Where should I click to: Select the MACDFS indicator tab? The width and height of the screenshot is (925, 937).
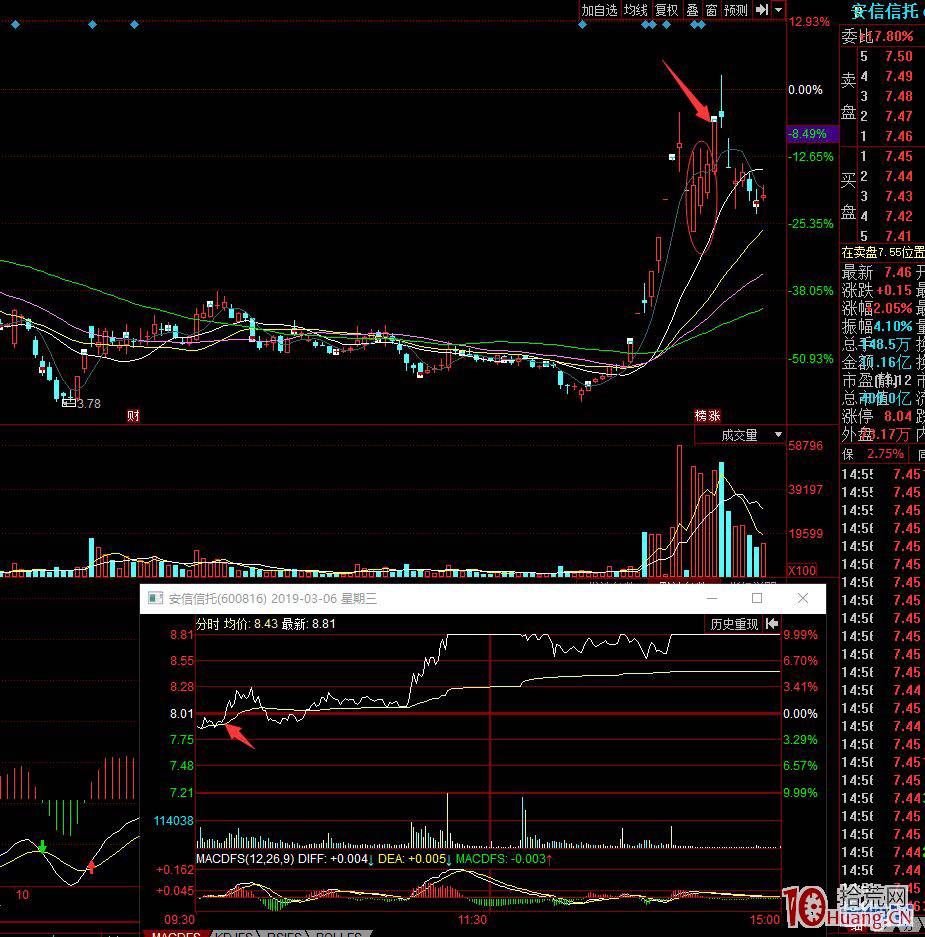click(176, 933)
